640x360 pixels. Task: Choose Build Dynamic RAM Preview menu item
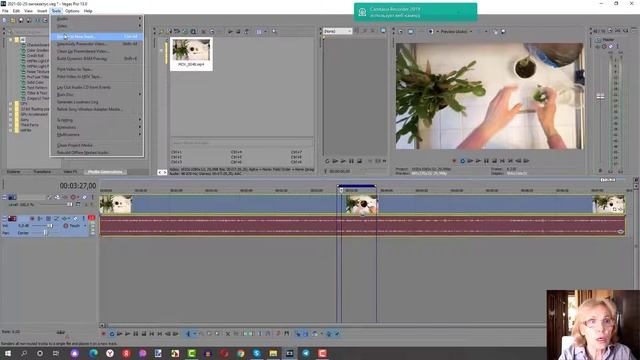(x=97, y=58)
